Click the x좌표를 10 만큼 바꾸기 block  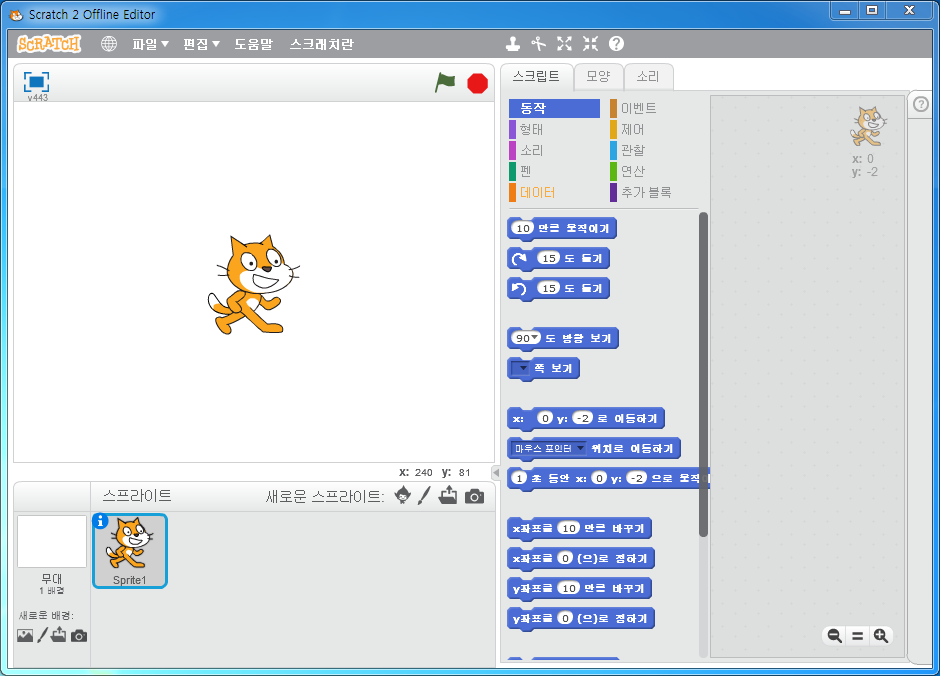[579, 528]
